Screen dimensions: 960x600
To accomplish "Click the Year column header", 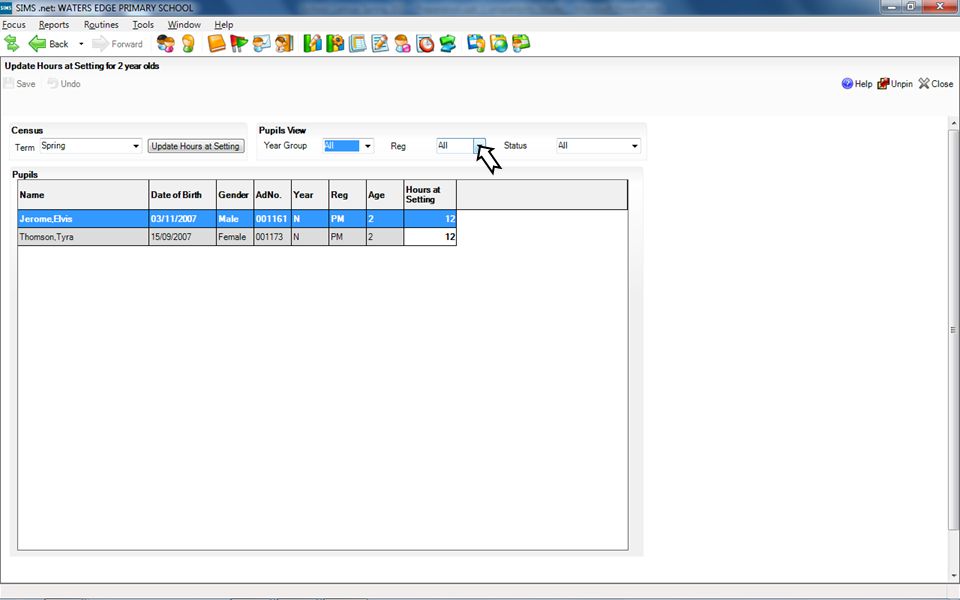I will [x=310, y=195].
